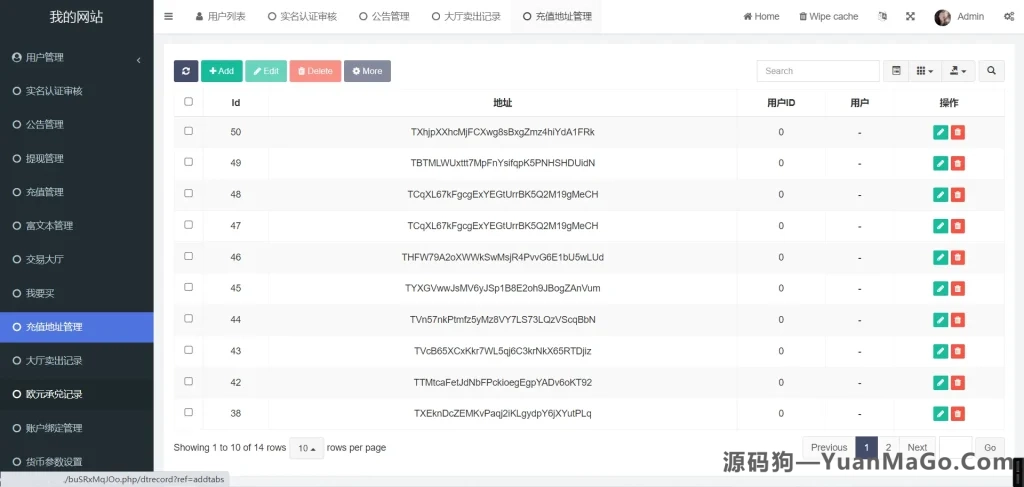Delete row with Id 46

click(x=958, y=257)
